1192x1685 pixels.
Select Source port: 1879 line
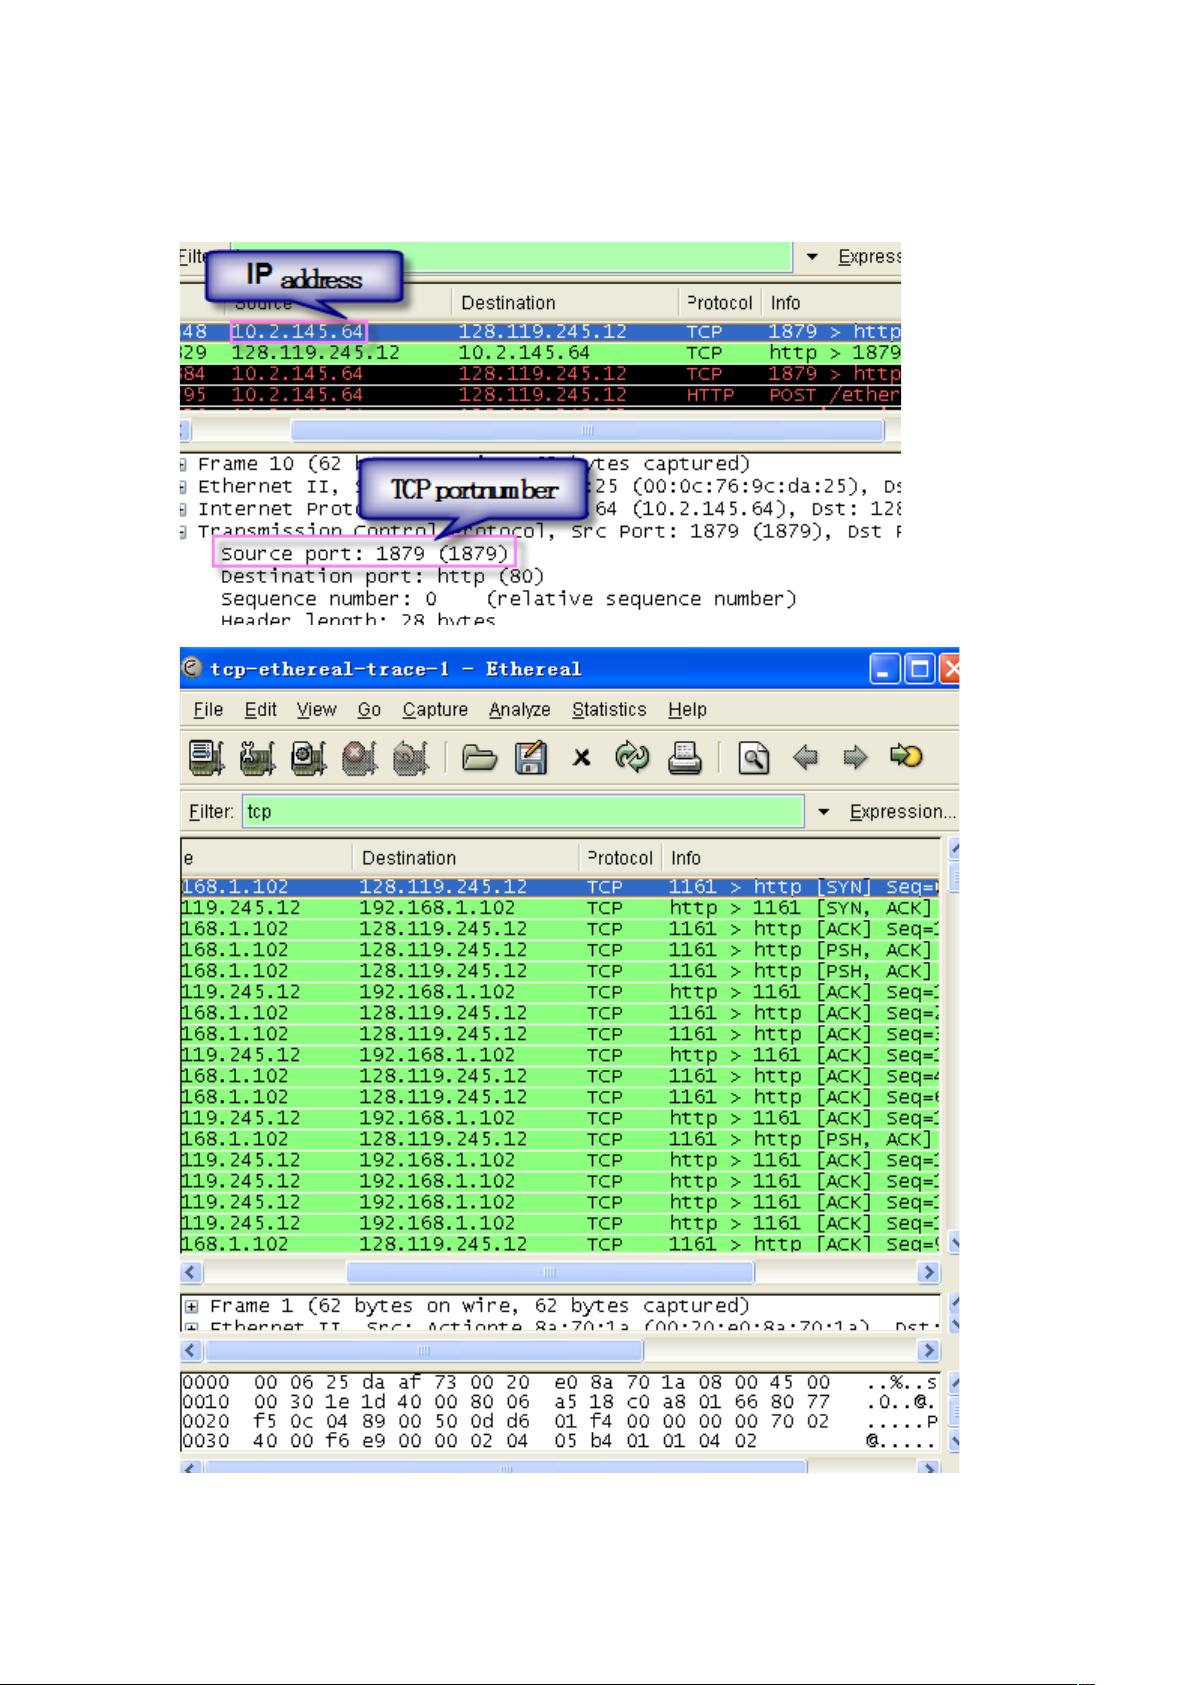tap(365, 554)
